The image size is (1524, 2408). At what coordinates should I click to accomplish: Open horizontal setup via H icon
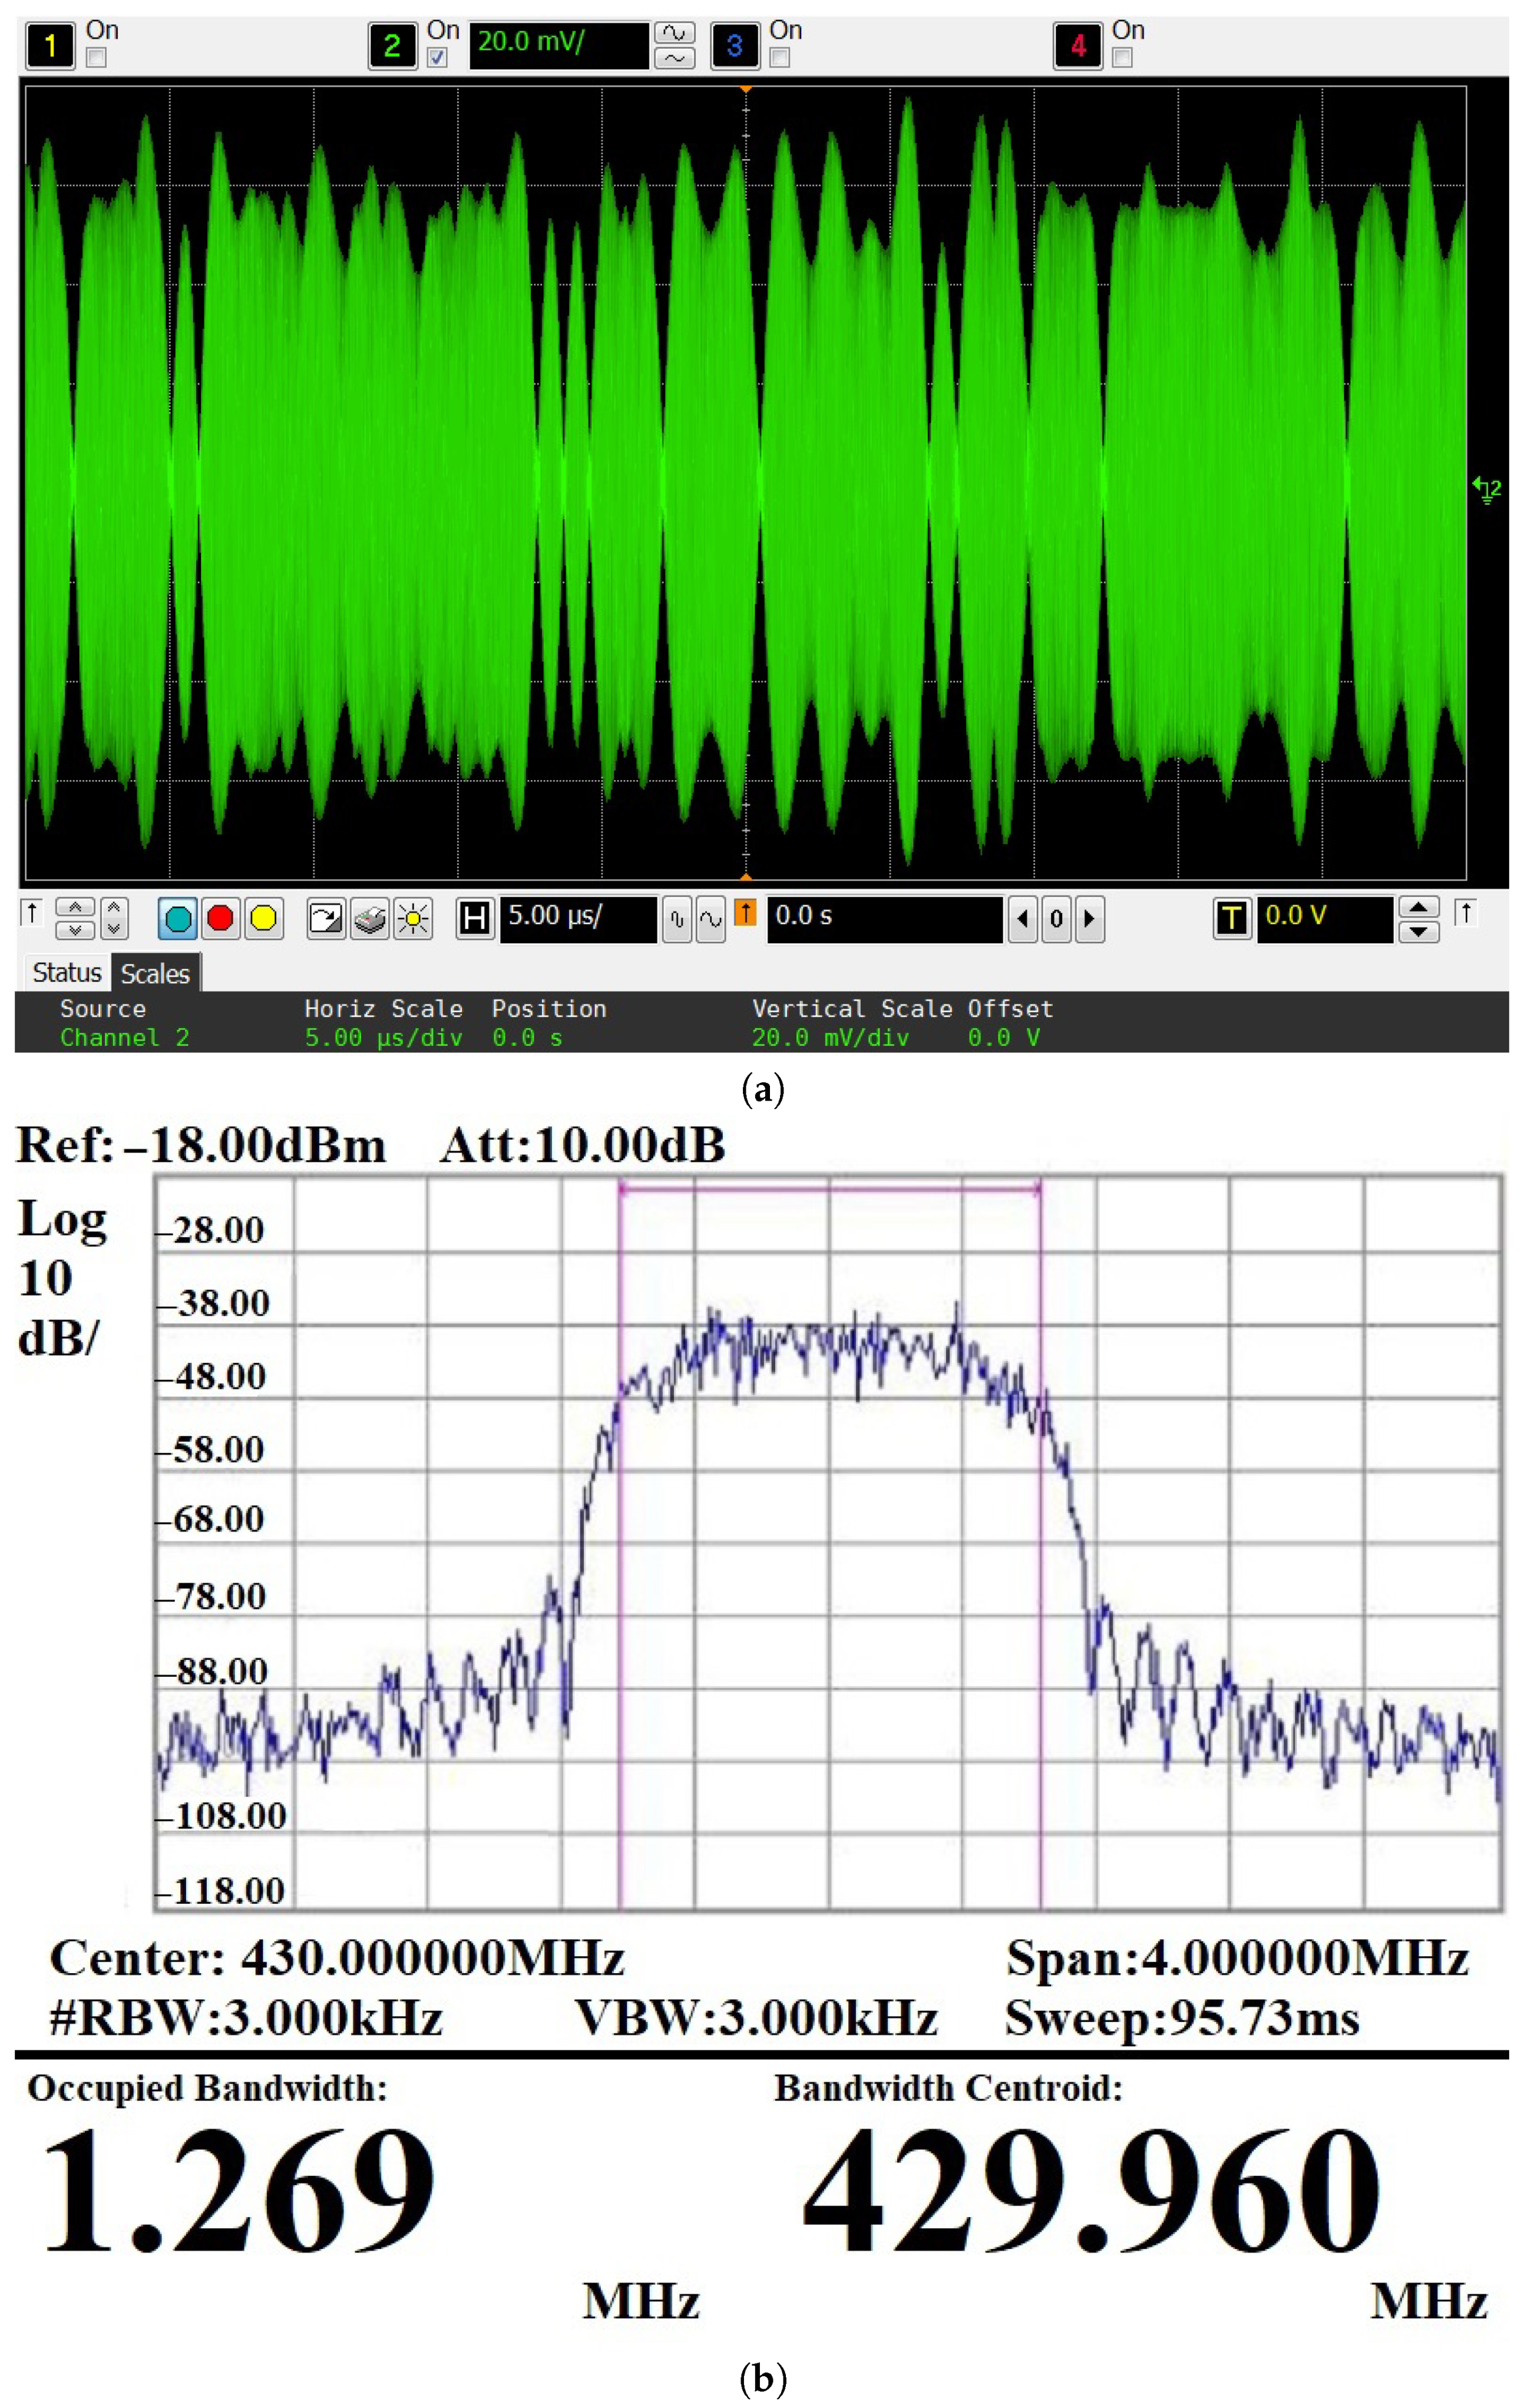475,918
